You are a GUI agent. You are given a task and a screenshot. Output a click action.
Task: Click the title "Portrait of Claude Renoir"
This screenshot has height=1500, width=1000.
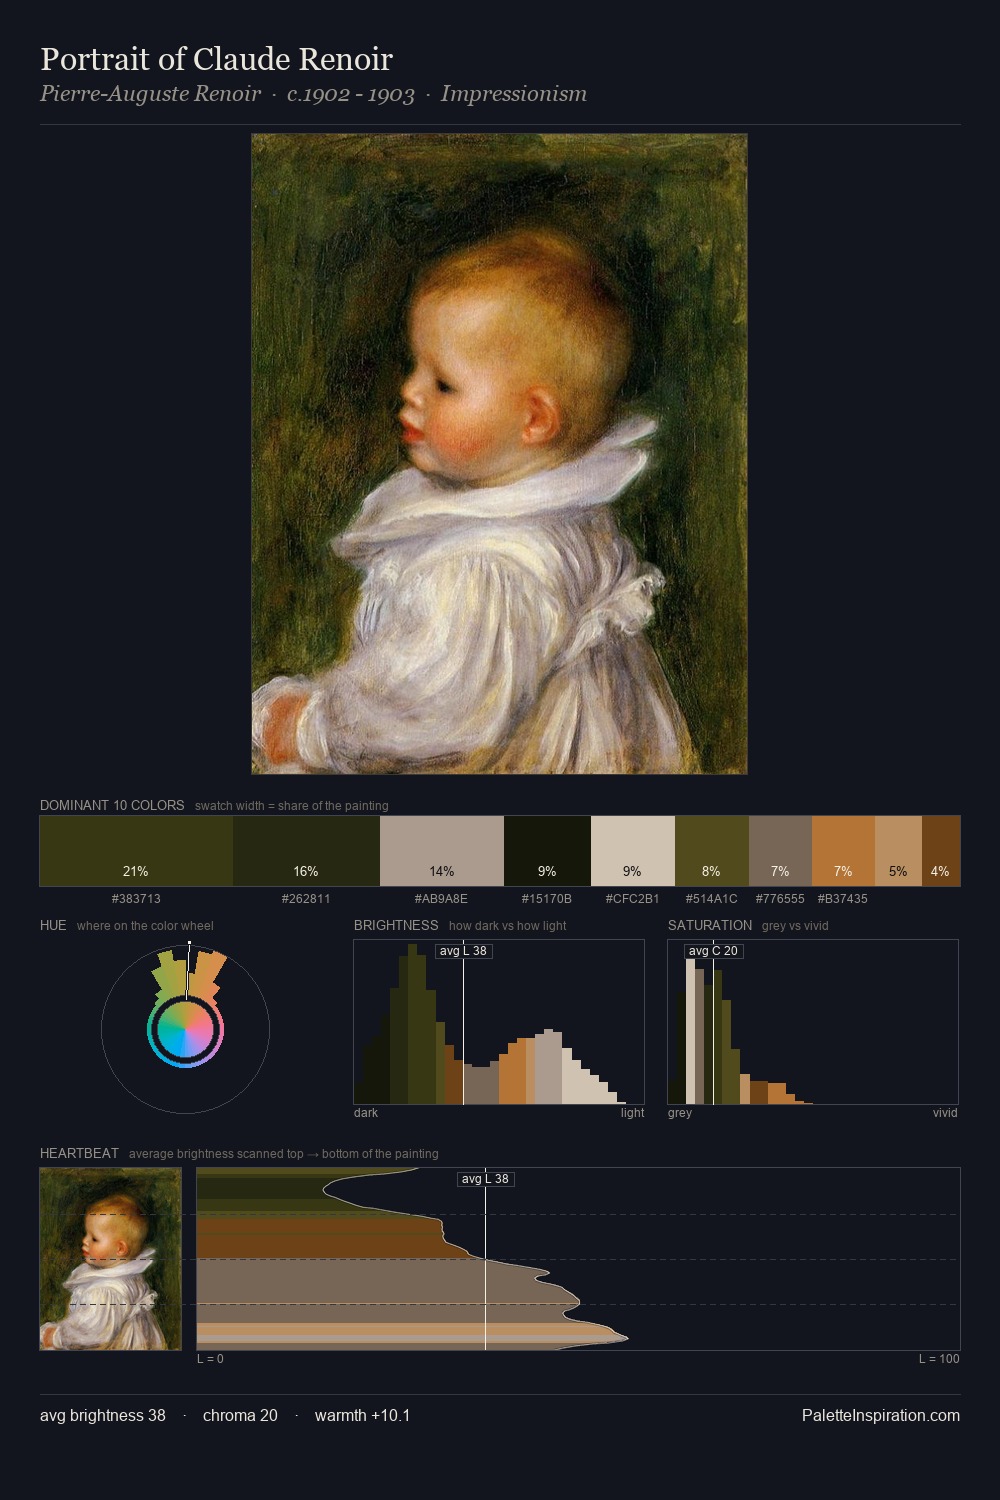tap(217, 59)
